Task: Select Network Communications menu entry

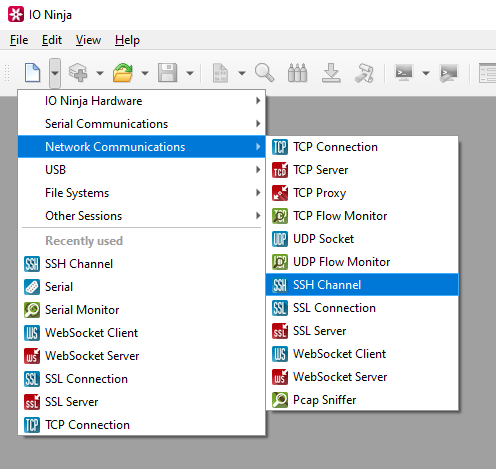Action: click(142, 147)
